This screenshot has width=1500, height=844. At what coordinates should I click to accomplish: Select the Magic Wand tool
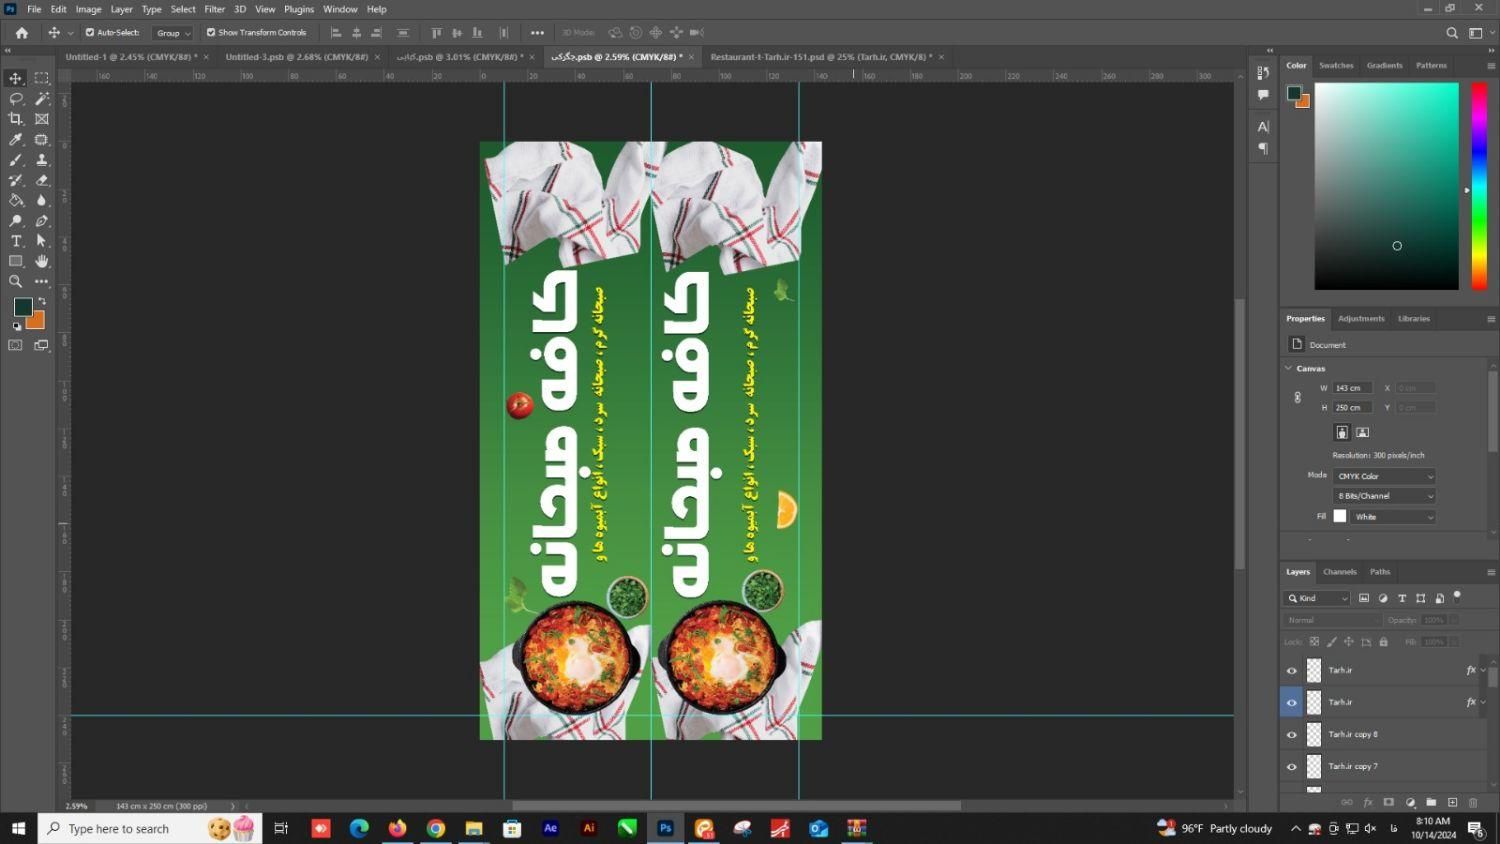point(42,98)
